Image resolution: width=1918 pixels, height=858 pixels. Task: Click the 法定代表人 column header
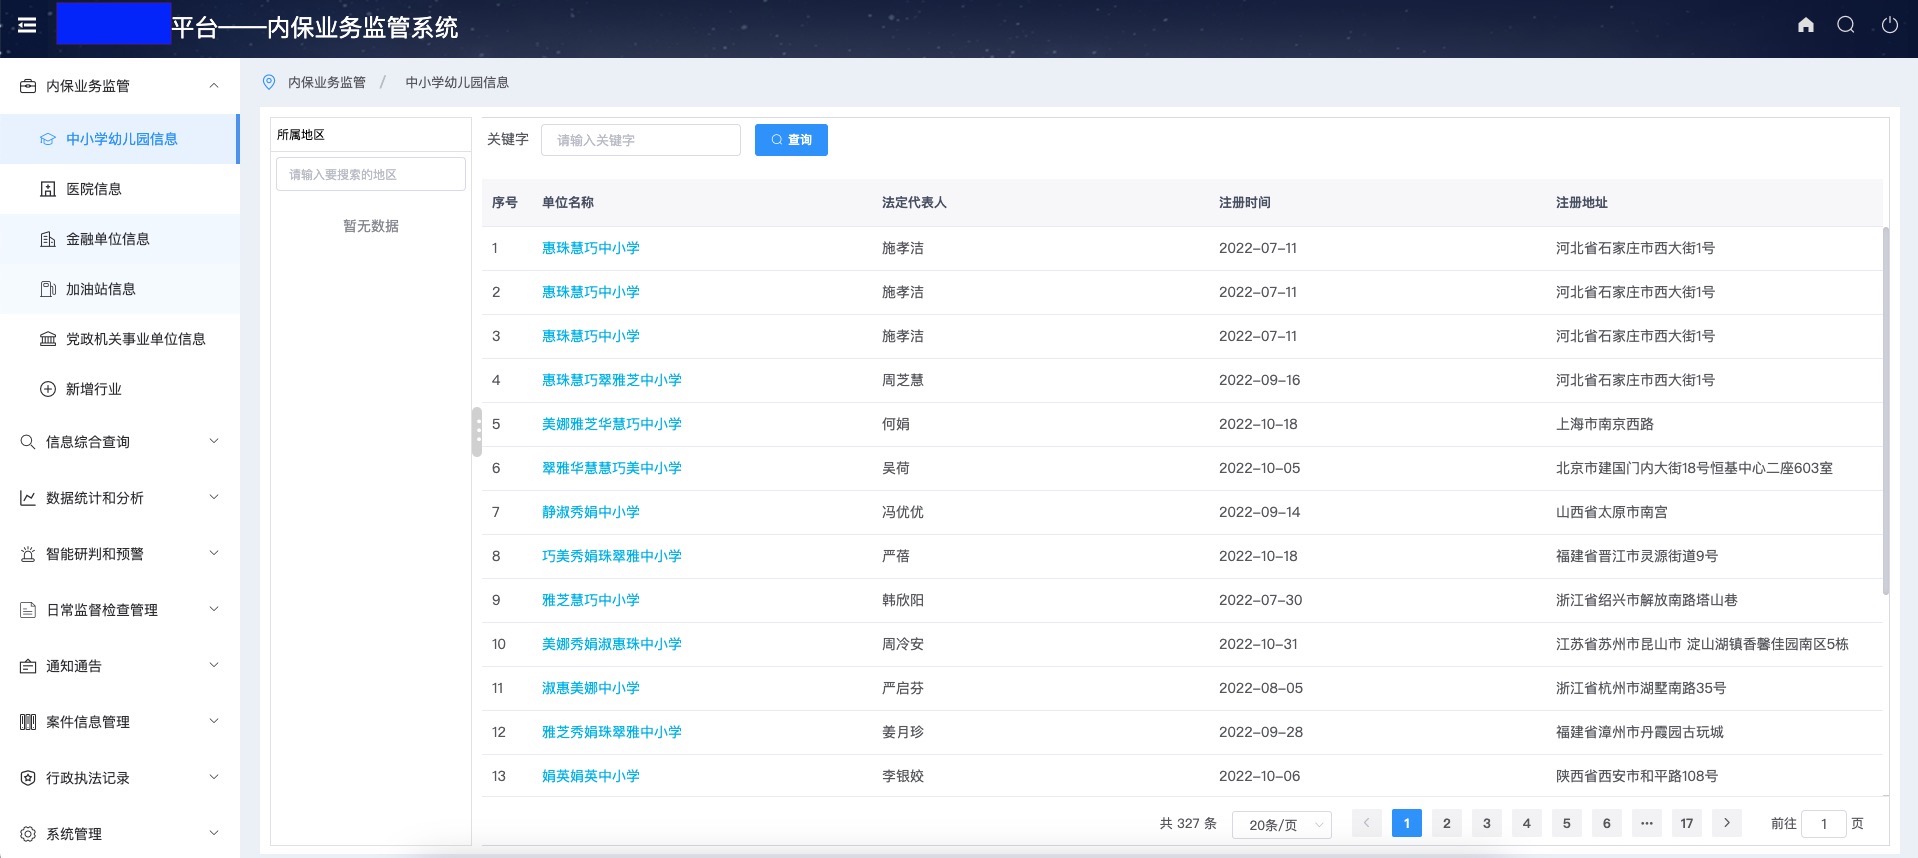coord(914,202)
